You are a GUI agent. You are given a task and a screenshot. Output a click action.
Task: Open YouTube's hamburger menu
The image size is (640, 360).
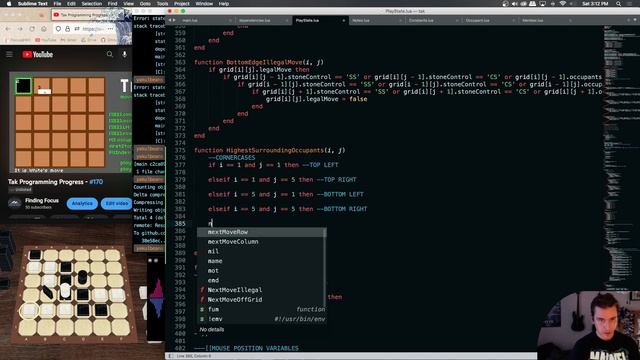pyautogui.click(x=9, y=54)
